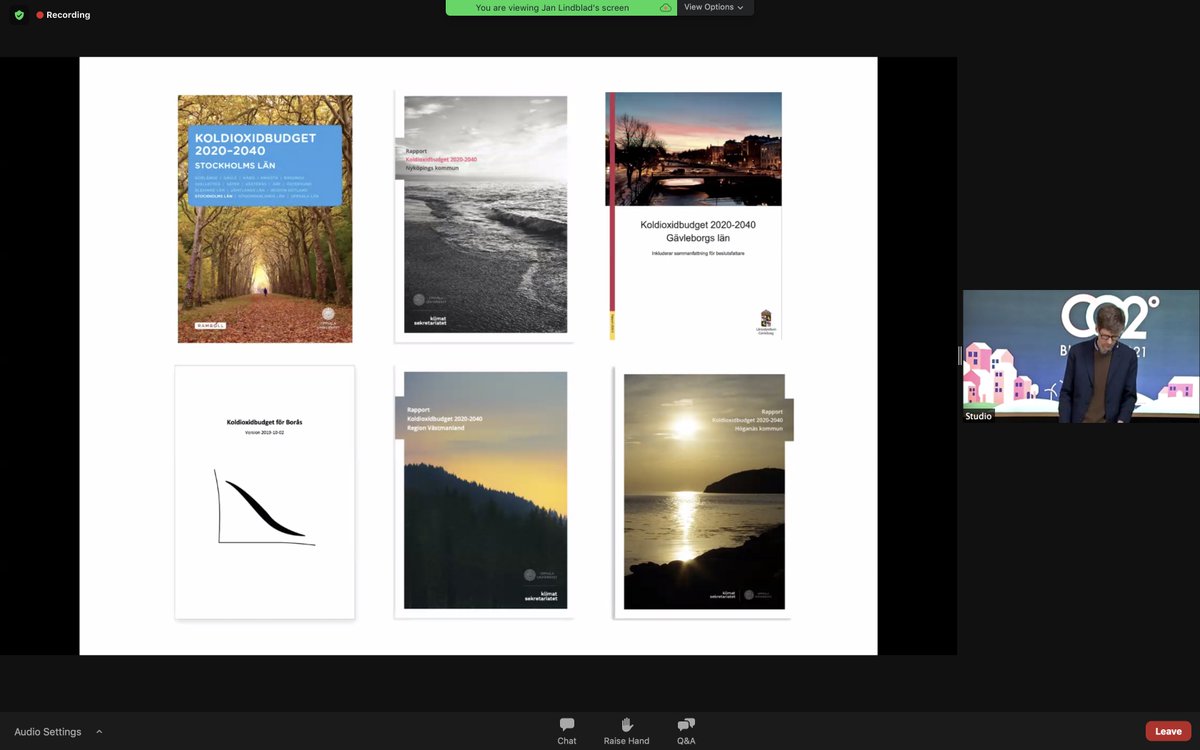Click the declining curve graph on the Borås cover
The height and width of the screenshot is (750, 1200).
click(x=265, y=507)
